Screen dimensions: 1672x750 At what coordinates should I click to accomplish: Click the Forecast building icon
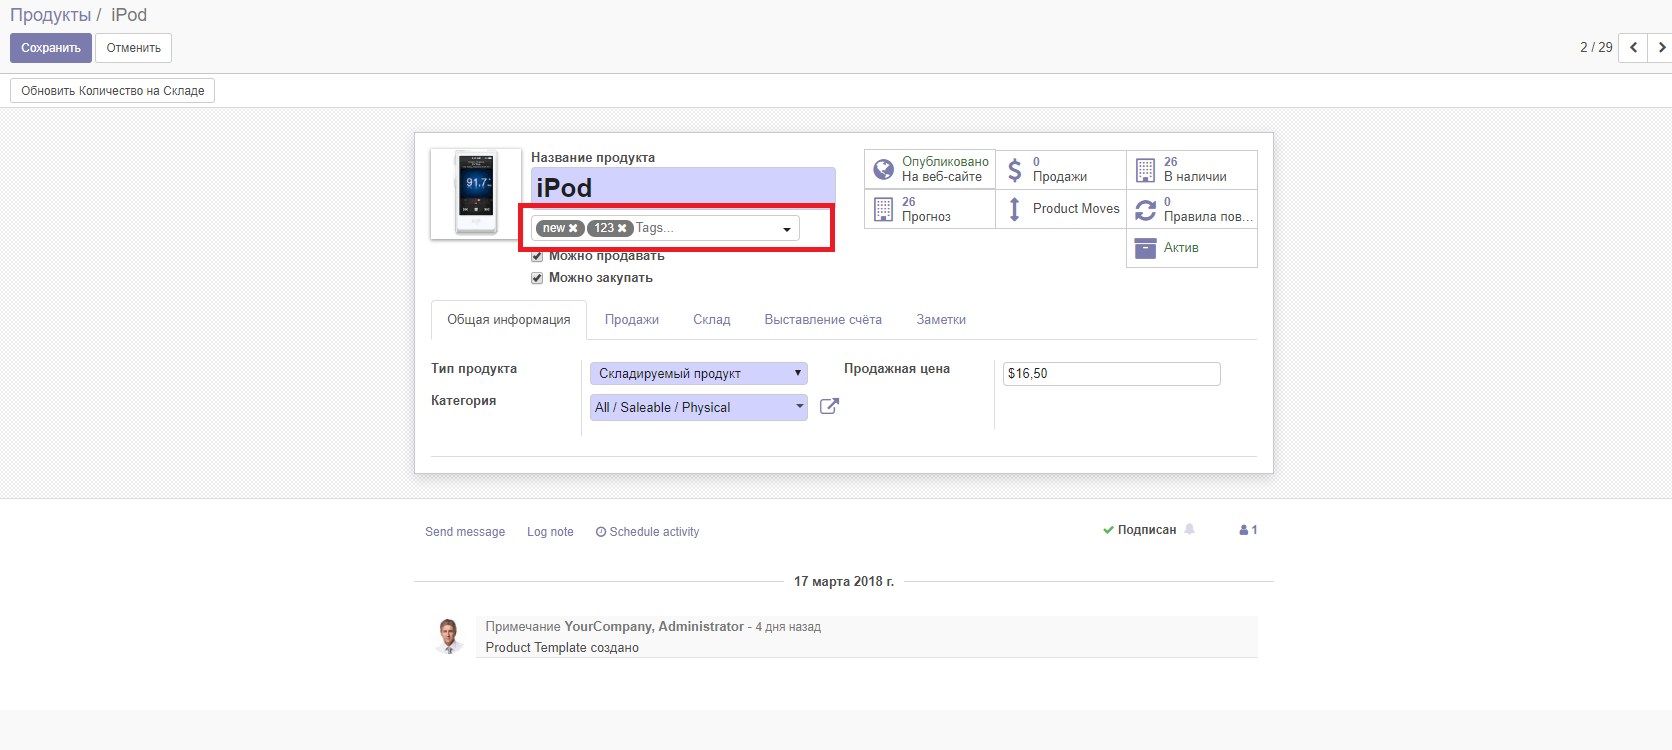[x=883, y=209]
